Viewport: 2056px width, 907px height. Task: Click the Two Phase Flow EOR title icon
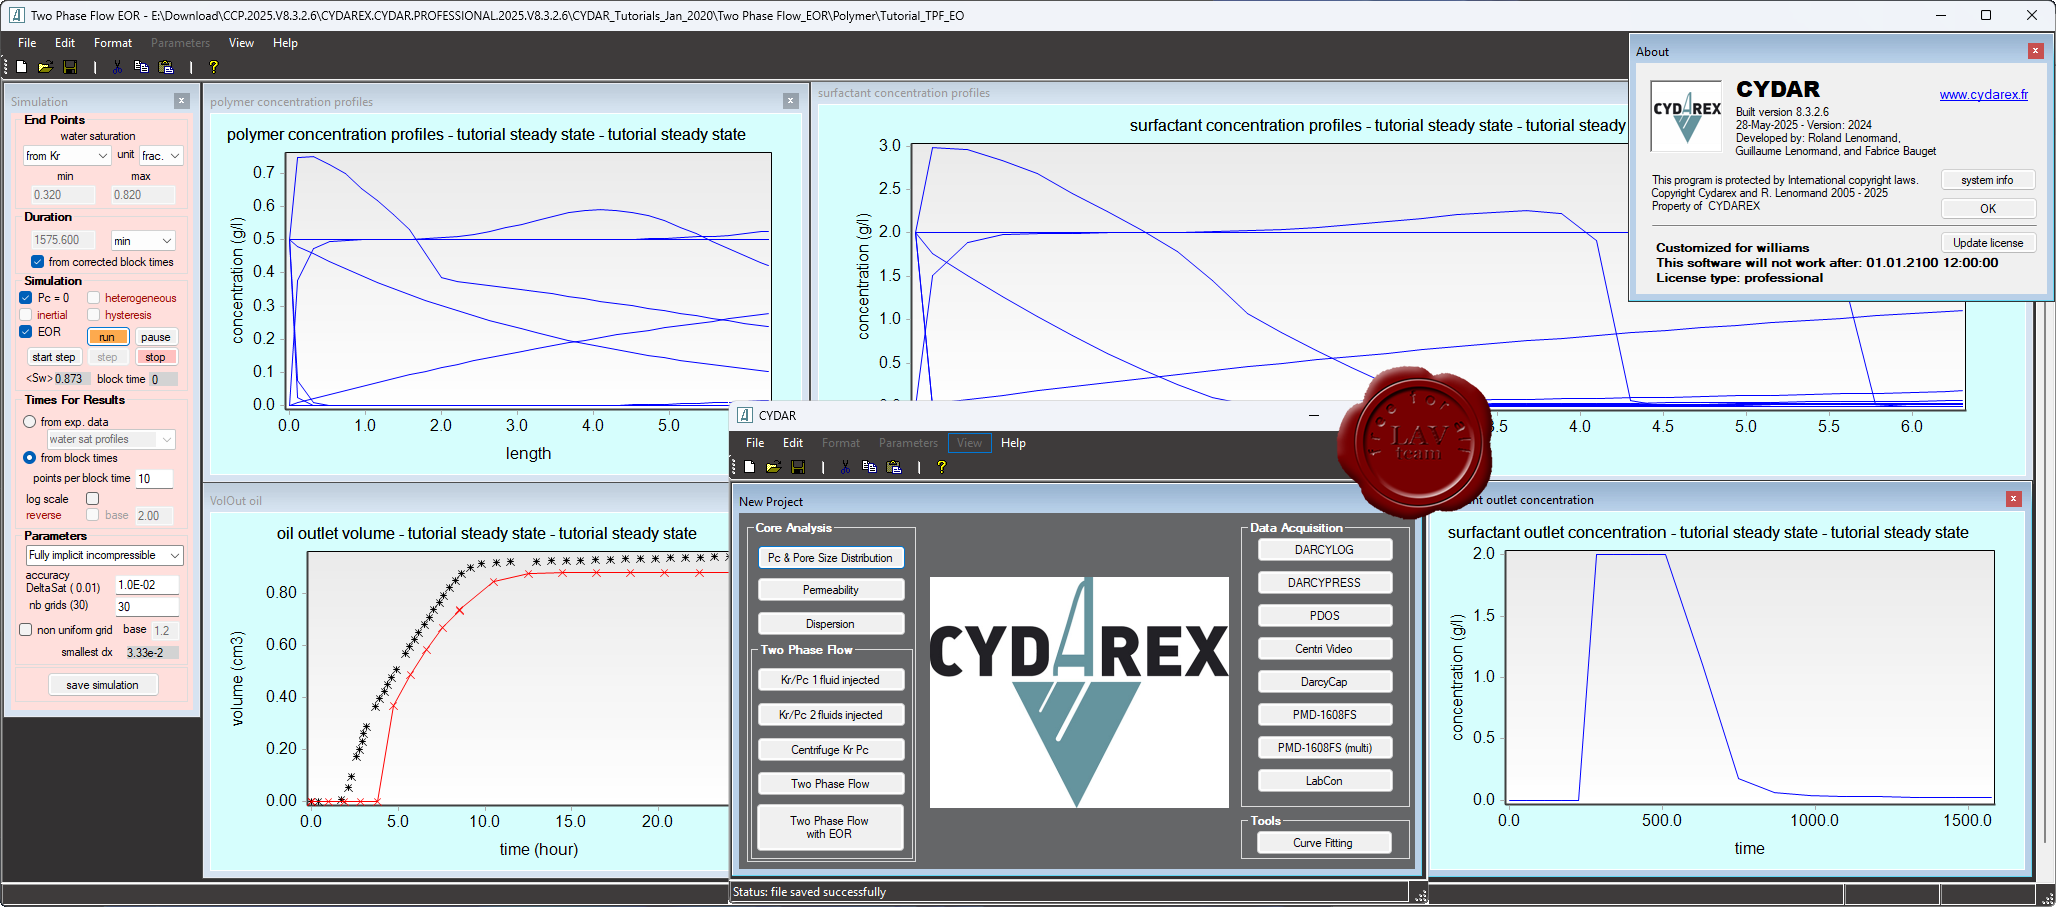tap(16, 15)
